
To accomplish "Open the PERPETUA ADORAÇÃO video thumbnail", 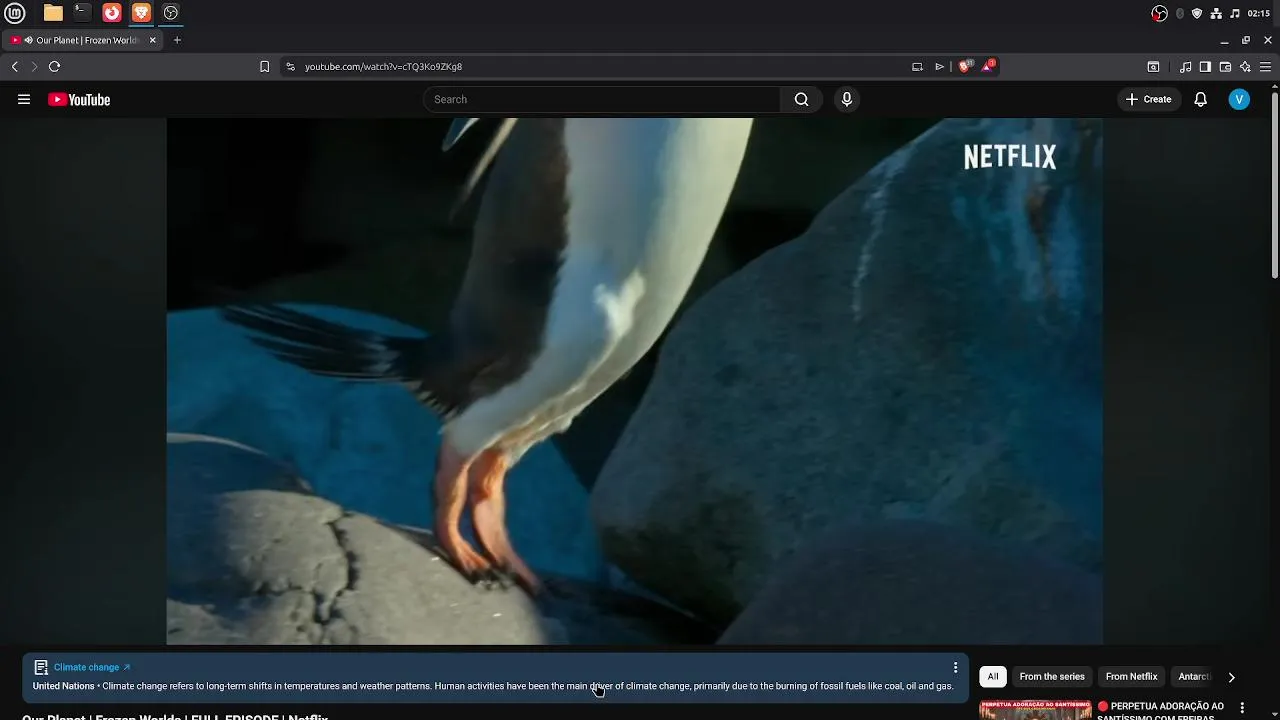I will tap(1035, 710).
